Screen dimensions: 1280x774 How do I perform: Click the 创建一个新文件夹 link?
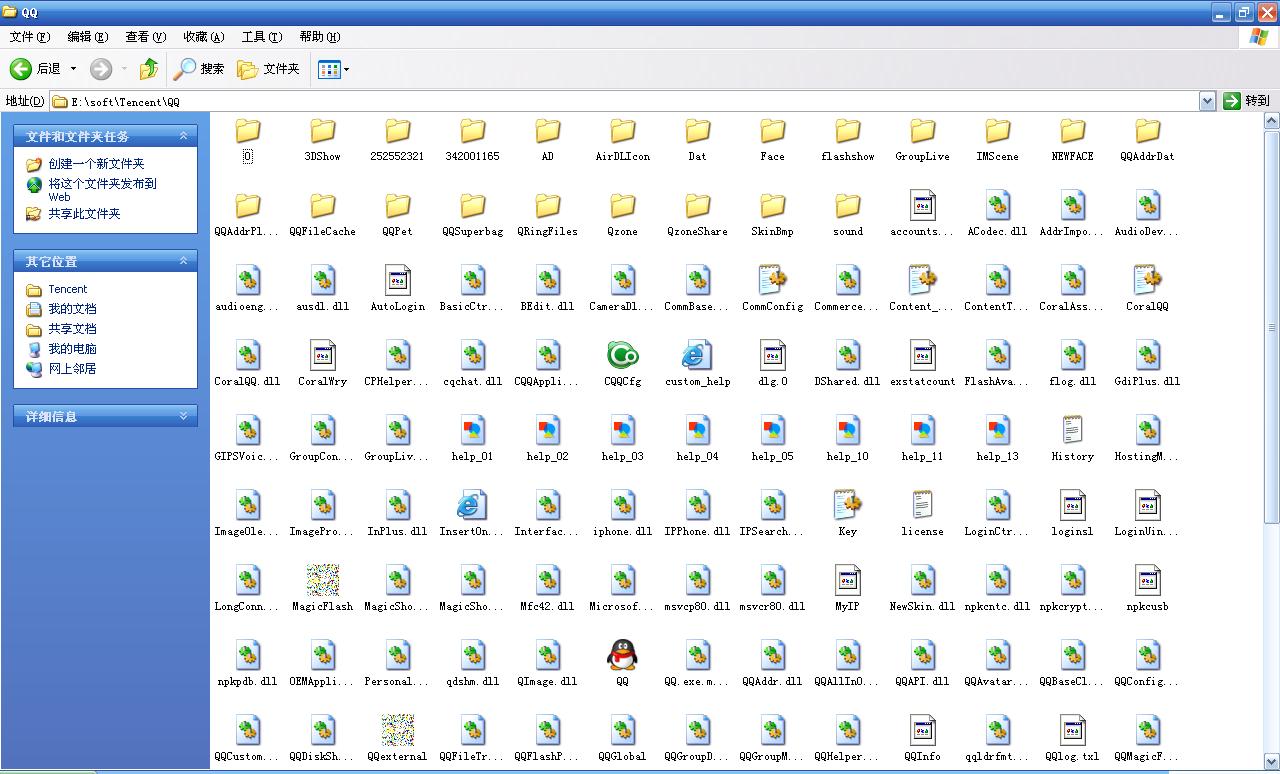point(96,164)
